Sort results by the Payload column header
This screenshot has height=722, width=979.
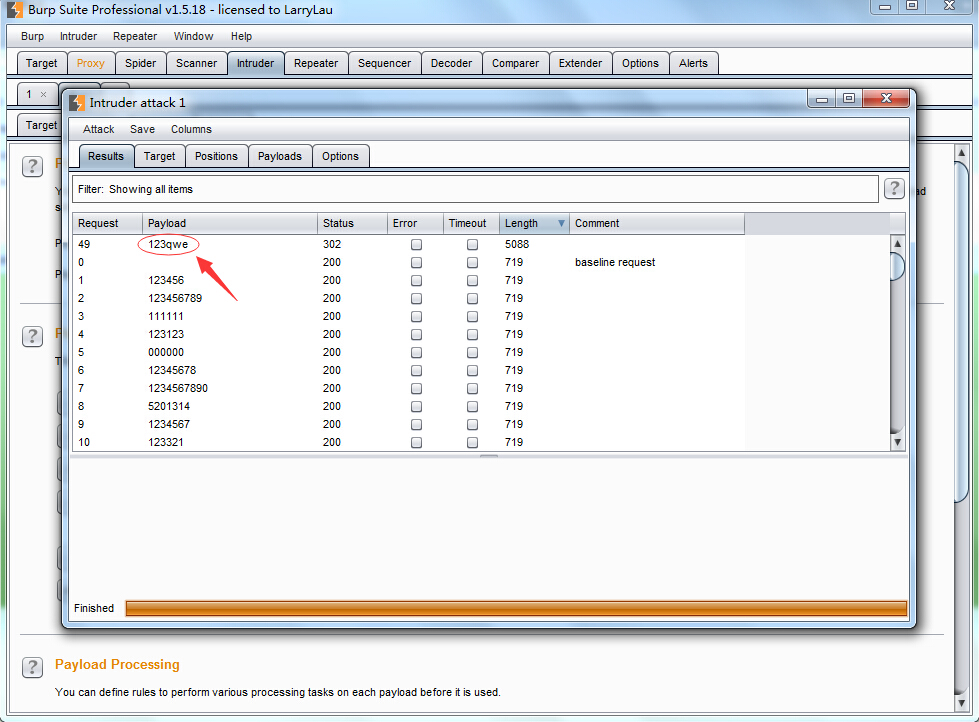point(230,224)
